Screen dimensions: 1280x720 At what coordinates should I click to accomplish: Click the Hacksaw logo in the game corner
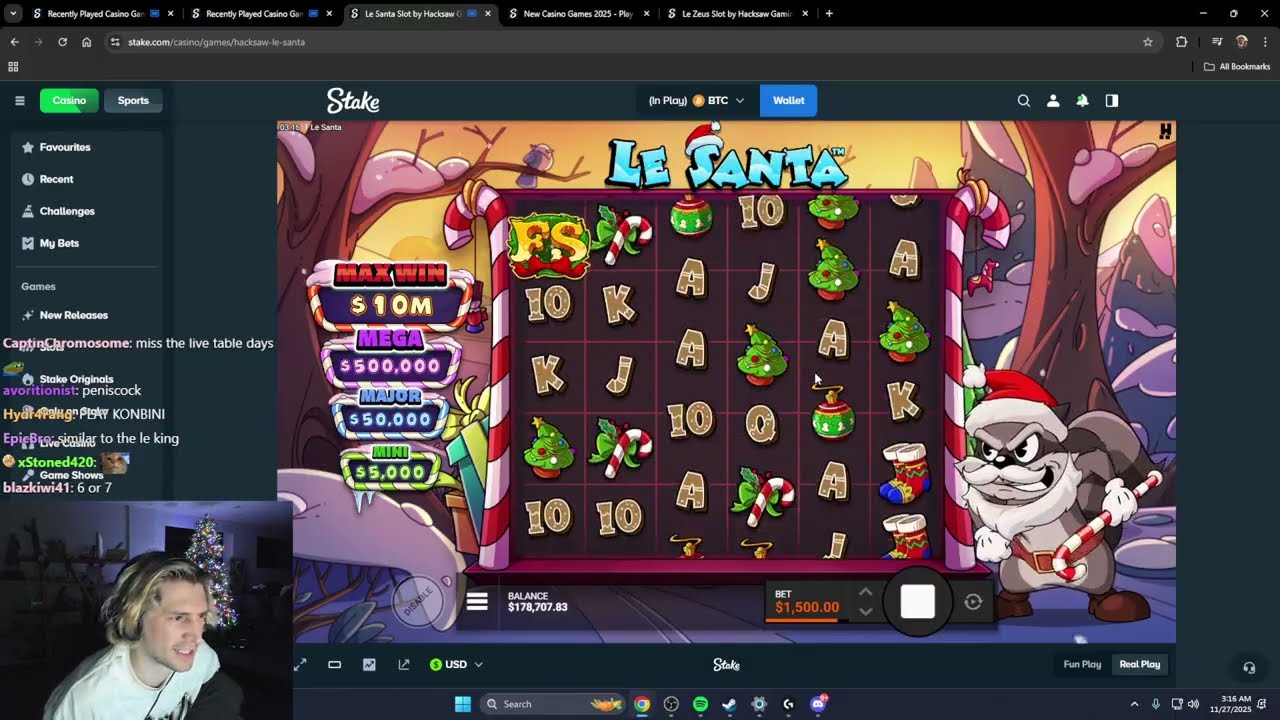point(1165,131)
